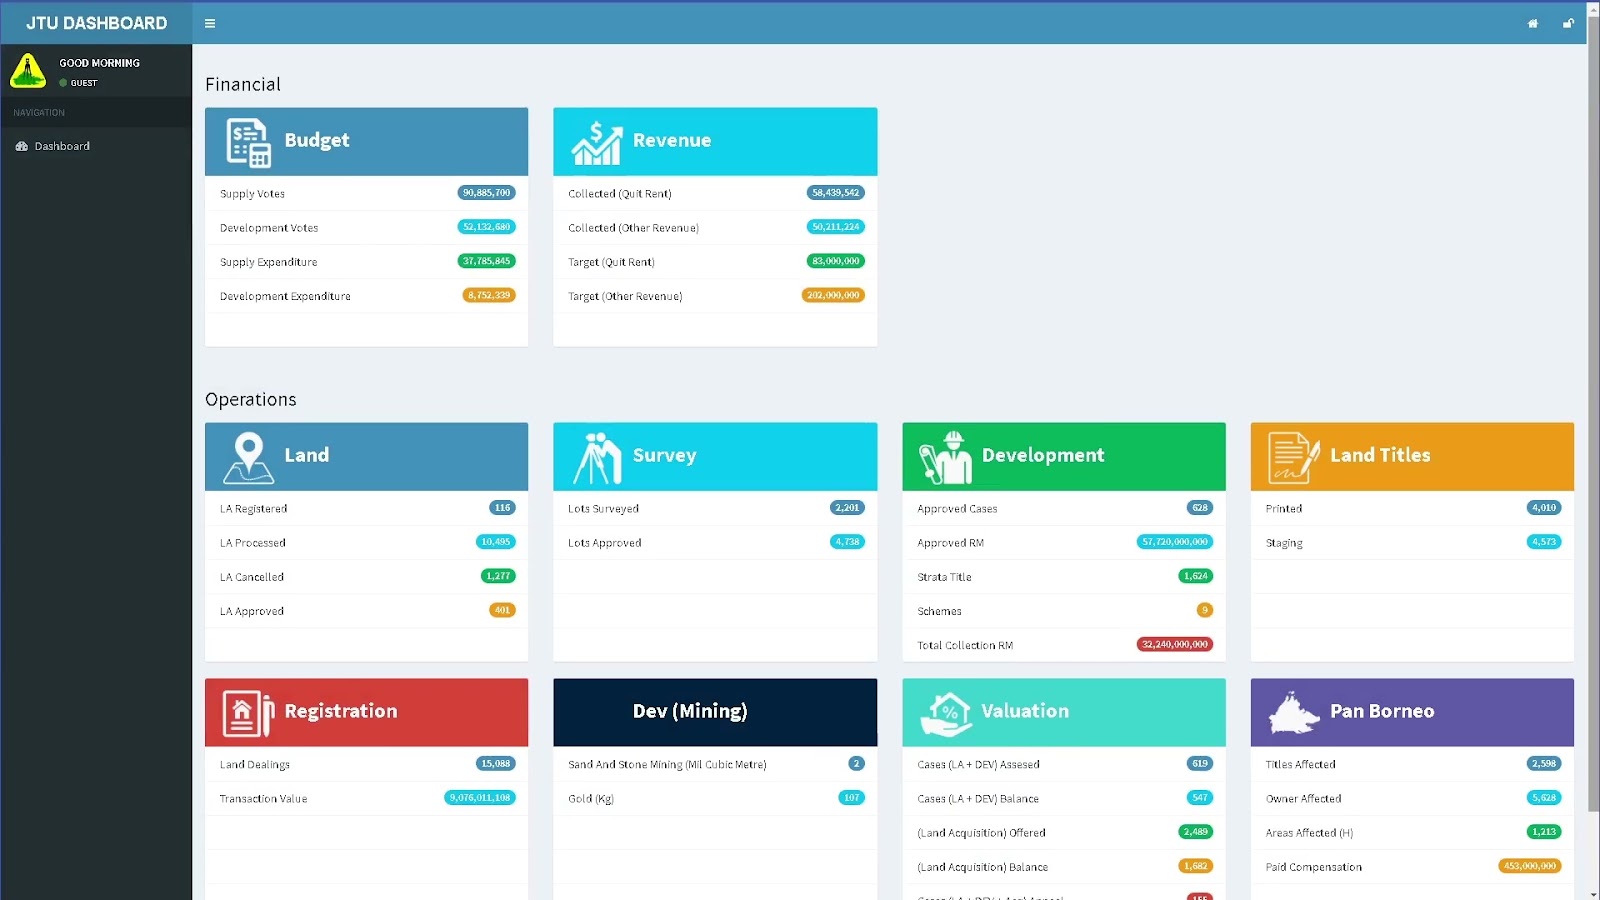Click the Owner Affected row label
Screen dimensions: 1600x900
[x=1303, y=799]
